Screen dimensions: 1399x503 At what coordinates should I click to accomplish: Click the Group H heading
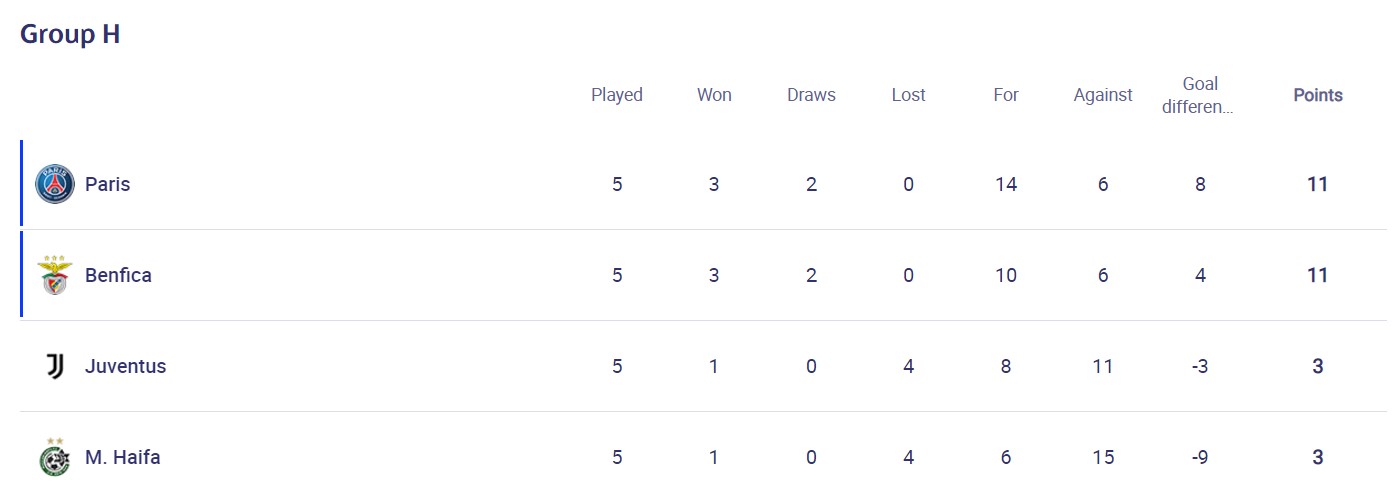click(70, 34)
